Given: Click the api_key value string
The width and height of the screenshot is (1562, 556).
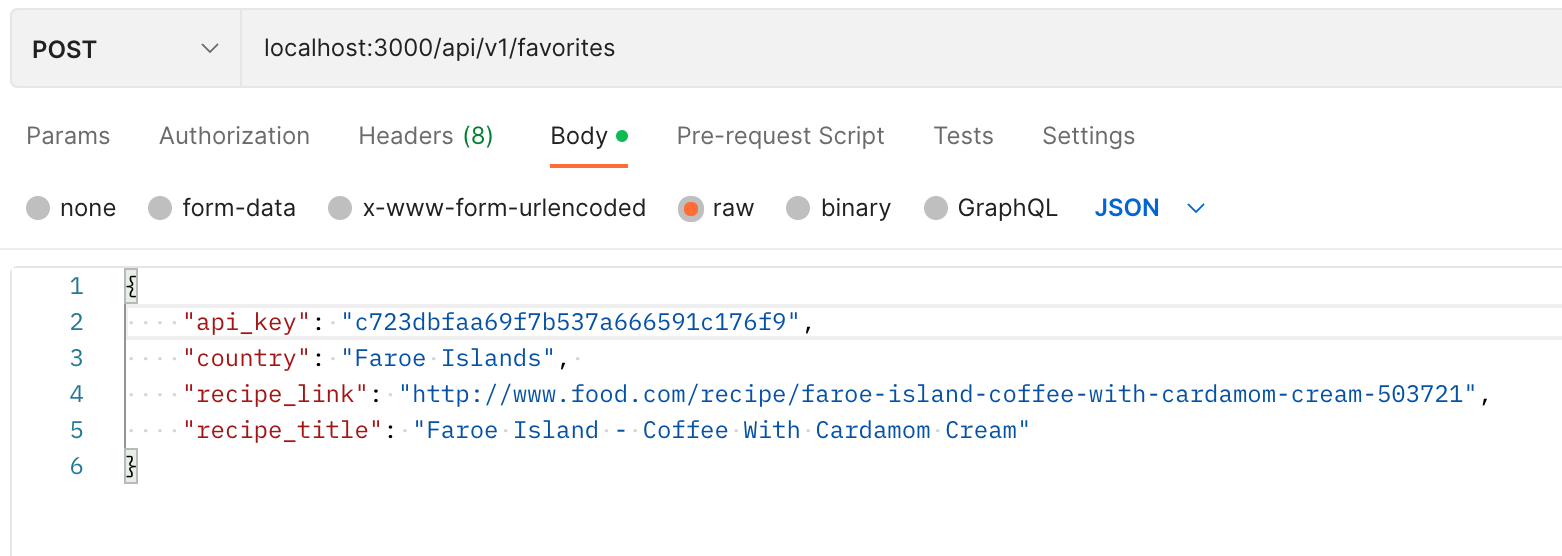Looking at the screenshot, I should click(x=571, y=322).
